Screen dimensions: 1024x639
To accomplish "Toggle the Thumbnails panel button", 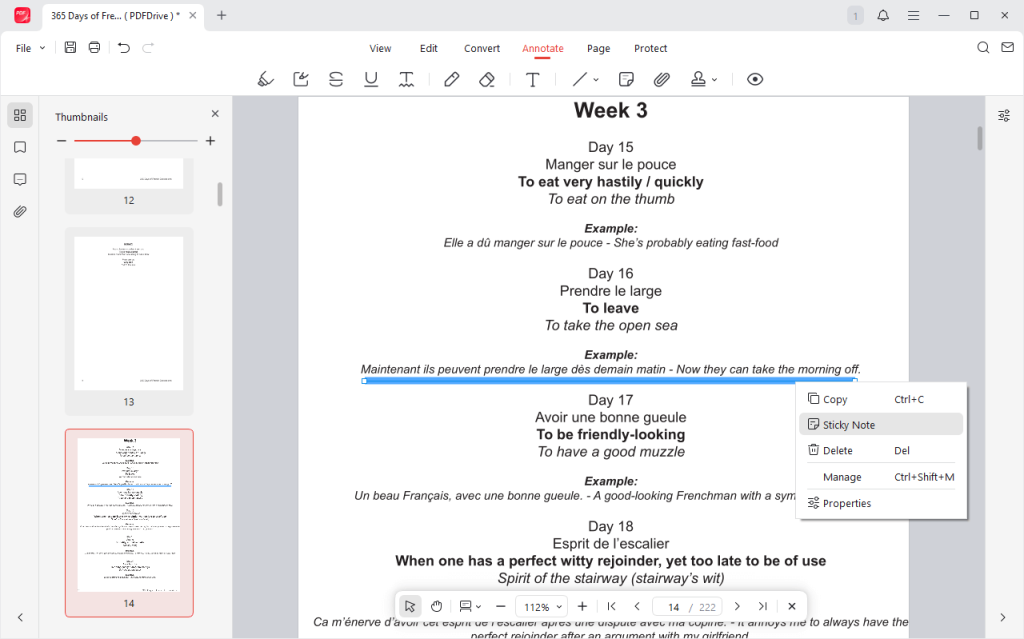I will coord(20,115).
